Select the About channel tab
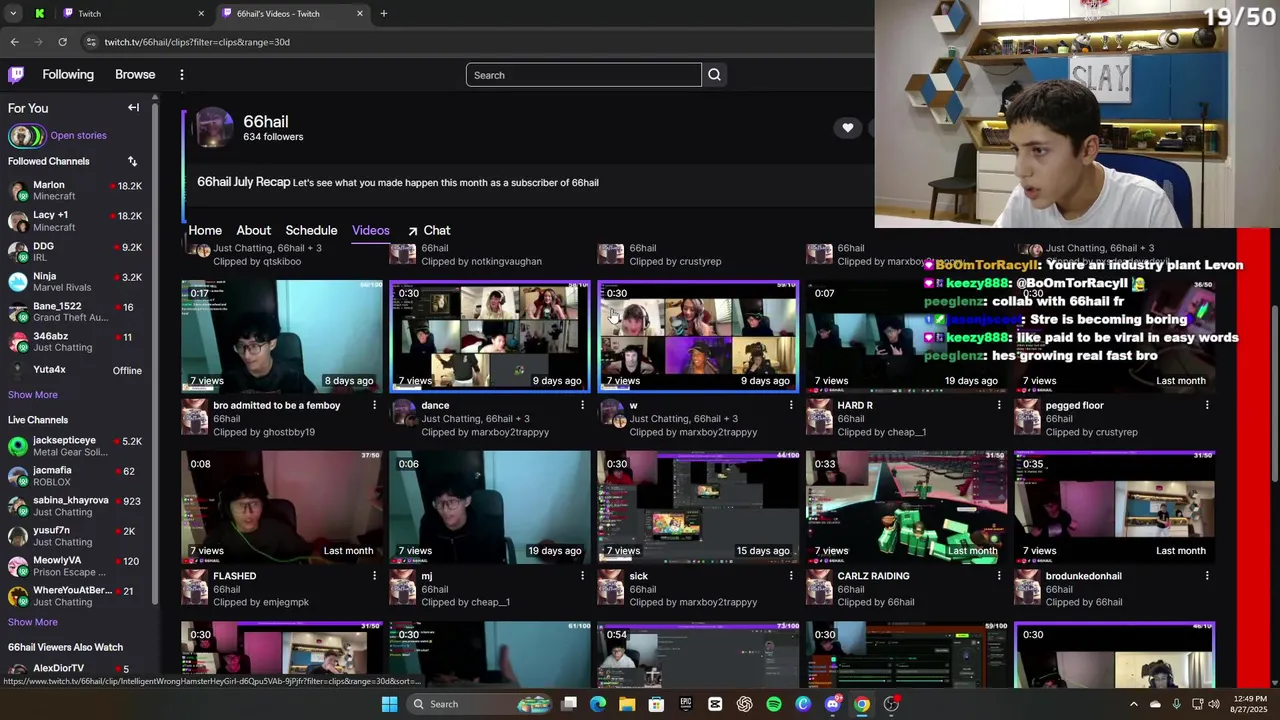 253,230
